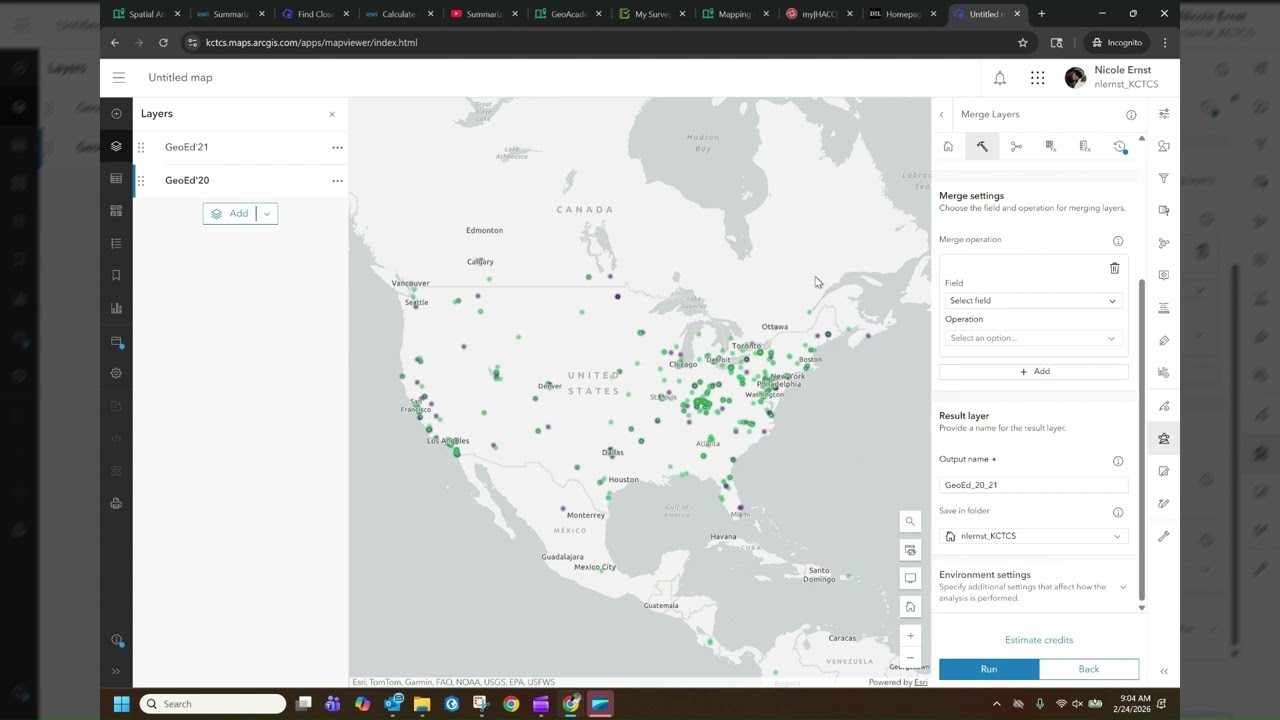Select the Layers icon in dark sidebar
1280x720 pixels.
116,147
